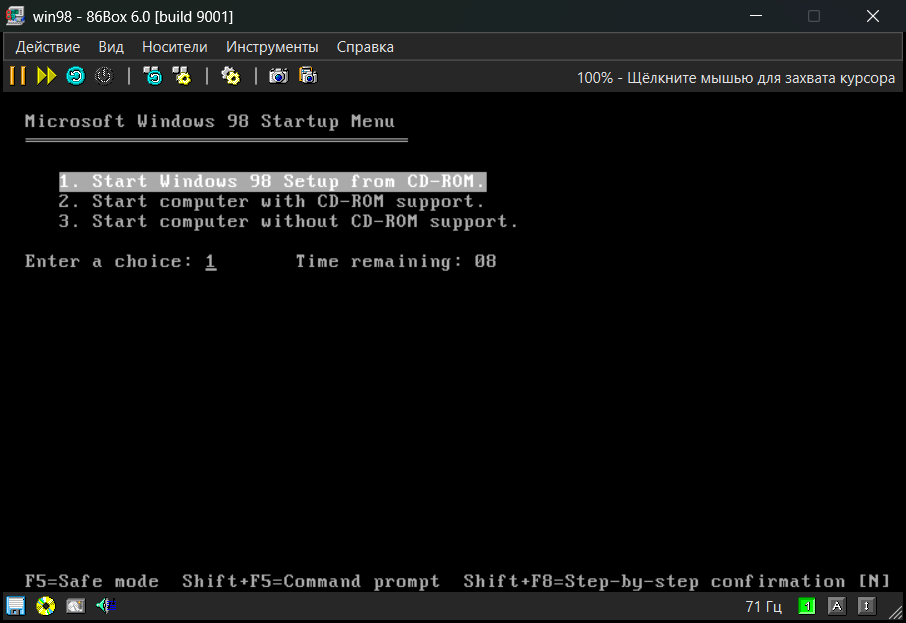
Task: Take a screenshot with the camera icon
Action: pos(279,76)
